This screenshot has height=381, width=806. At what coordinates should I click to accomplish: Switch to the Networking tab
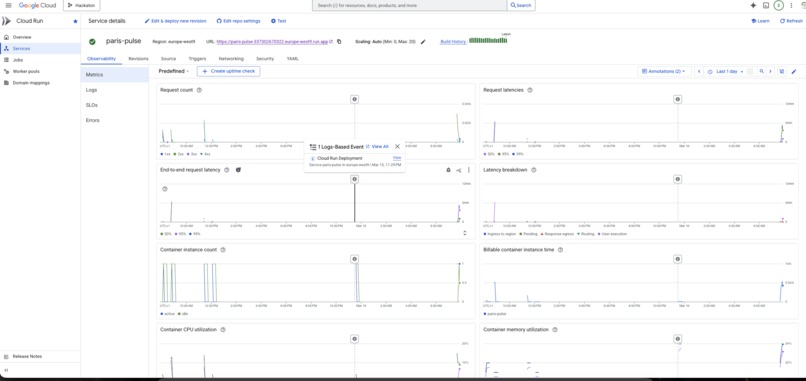pos(231,59)
